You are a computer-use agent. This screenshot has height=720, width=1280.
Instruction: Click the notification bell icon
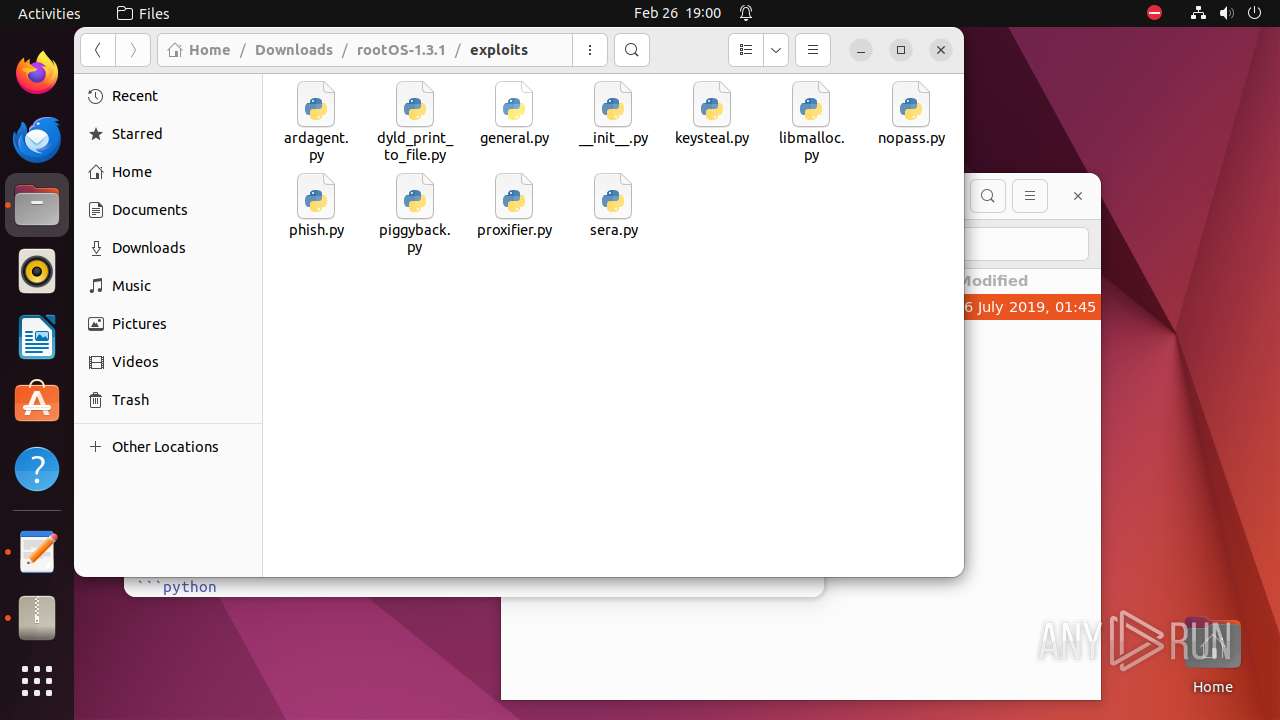coord(746,13)
